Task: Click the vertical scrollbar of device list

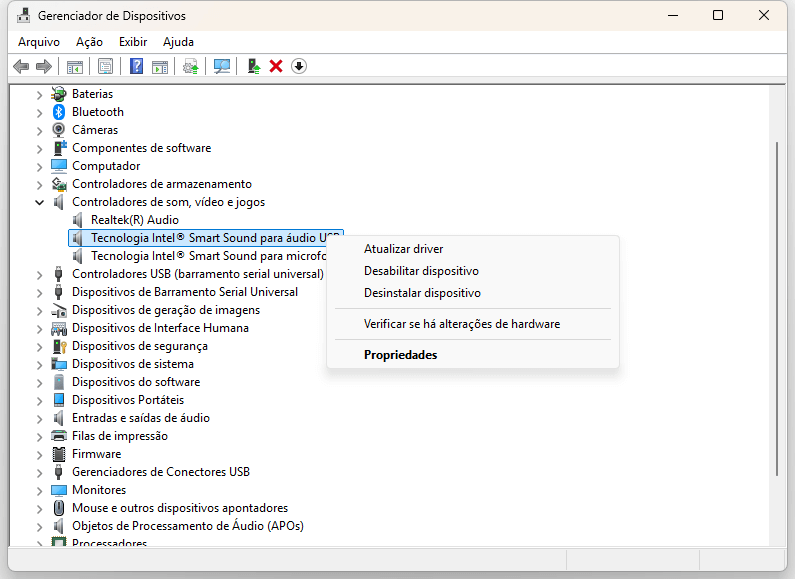Action: (777, 300)
